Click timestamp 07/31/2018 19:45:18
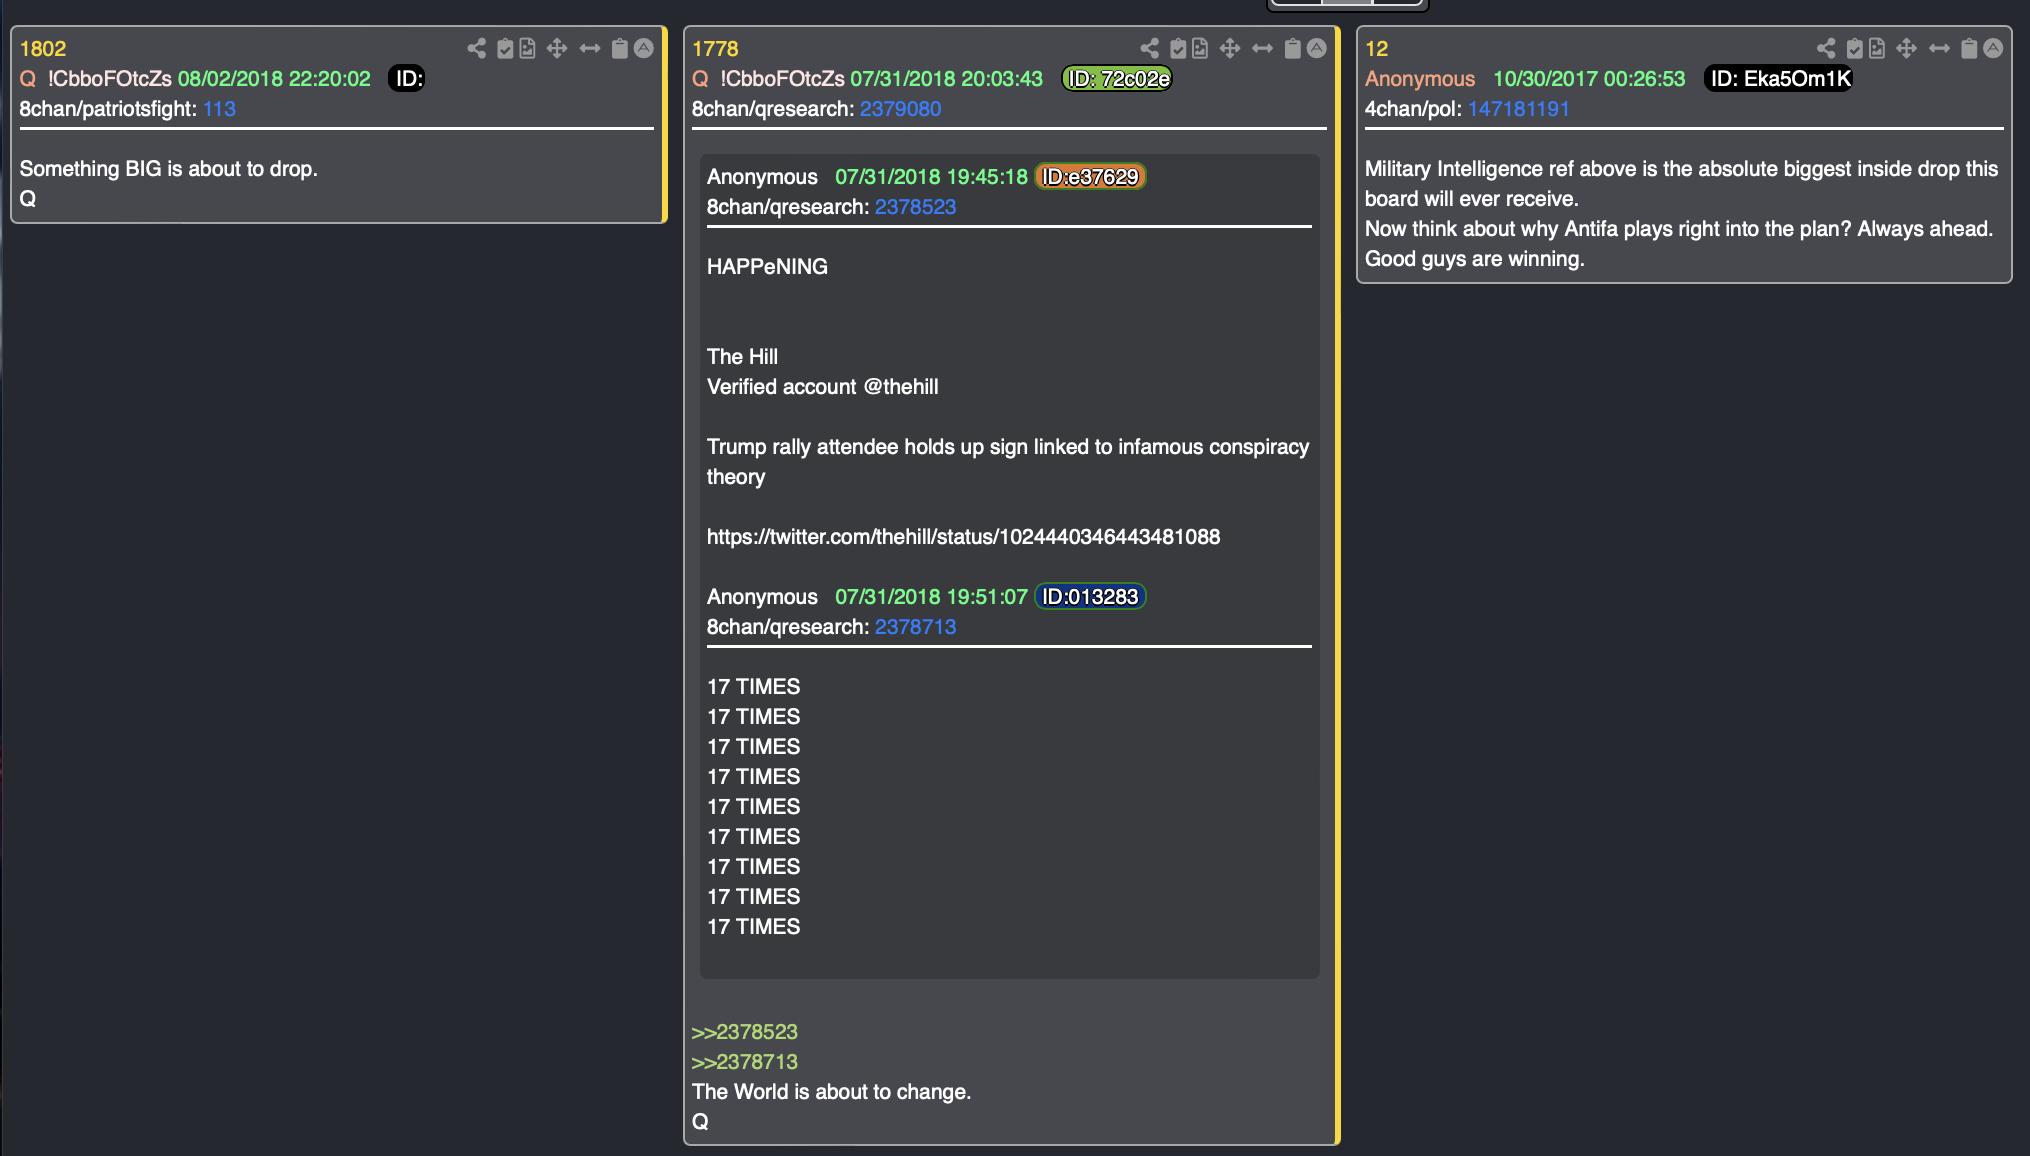Screen dimensions: 2030x1156 tap(931, 176)
